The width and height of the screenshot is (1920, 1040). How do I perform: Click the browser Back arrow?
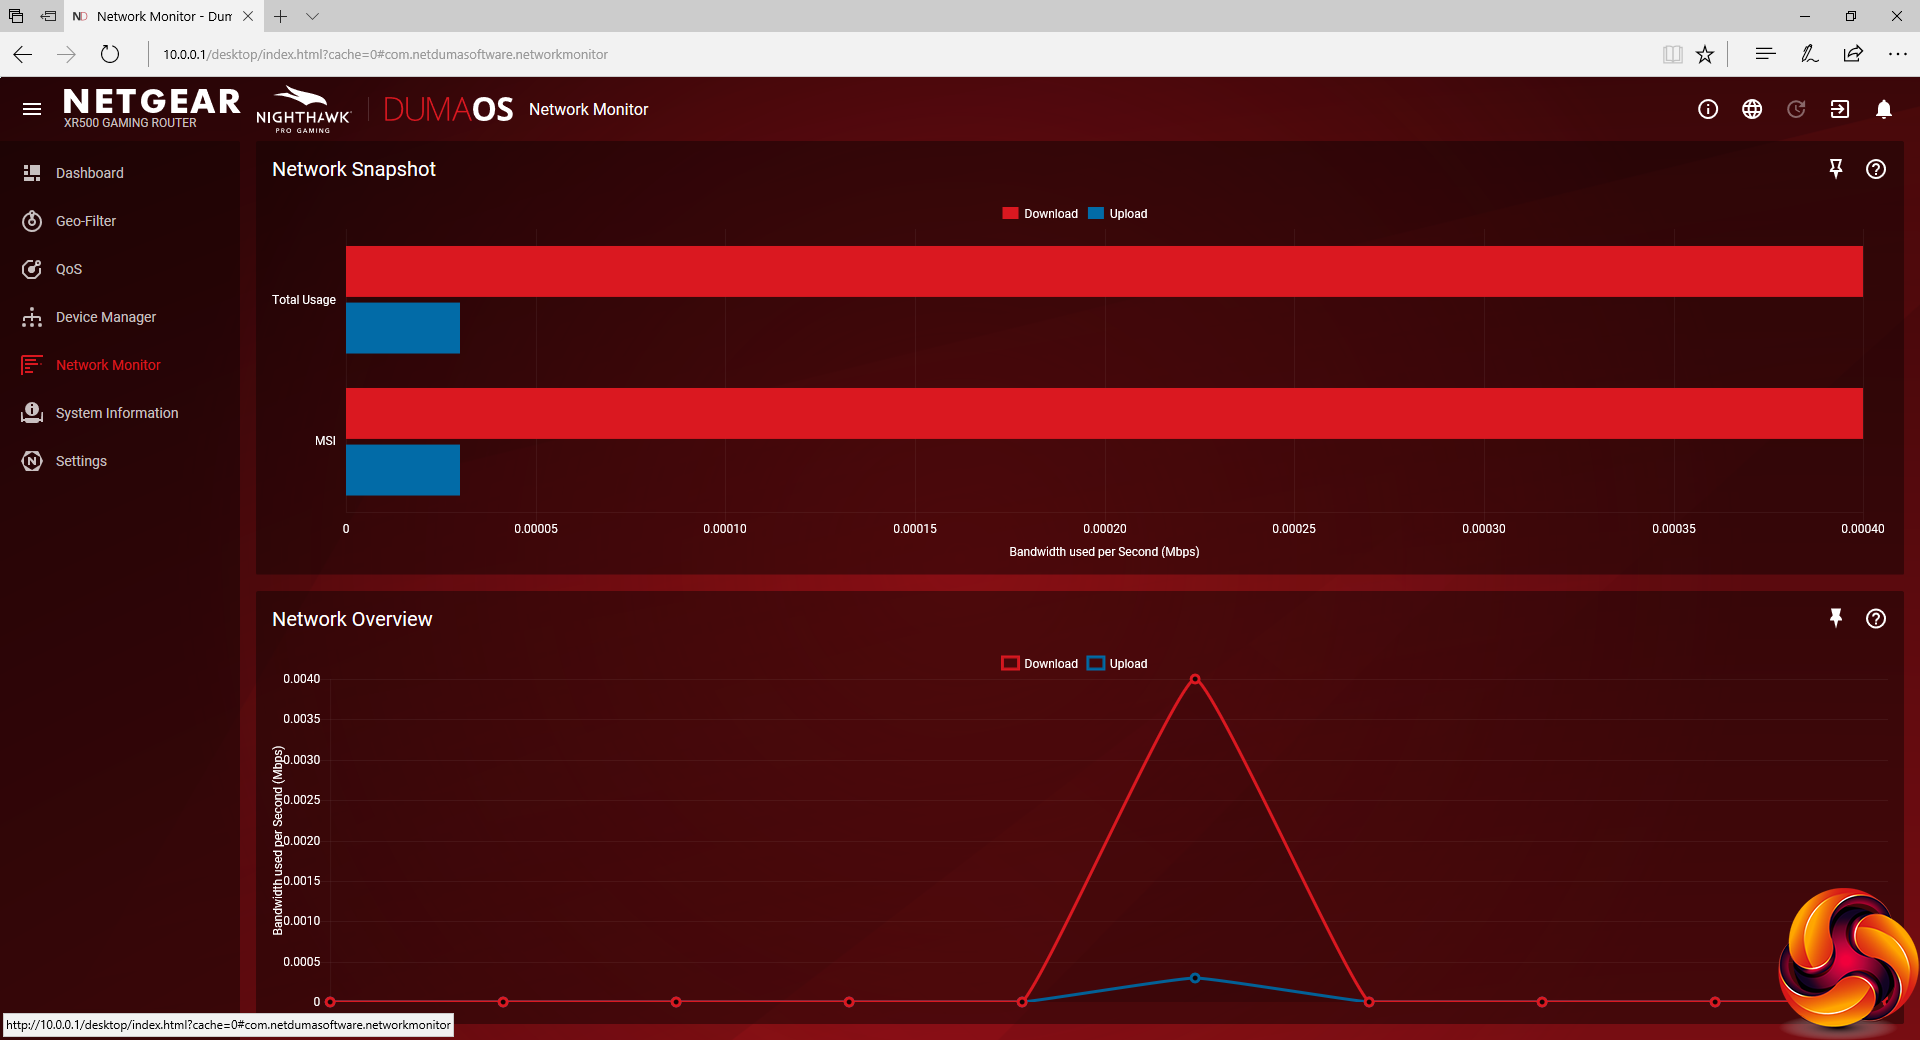coord(23,54)
